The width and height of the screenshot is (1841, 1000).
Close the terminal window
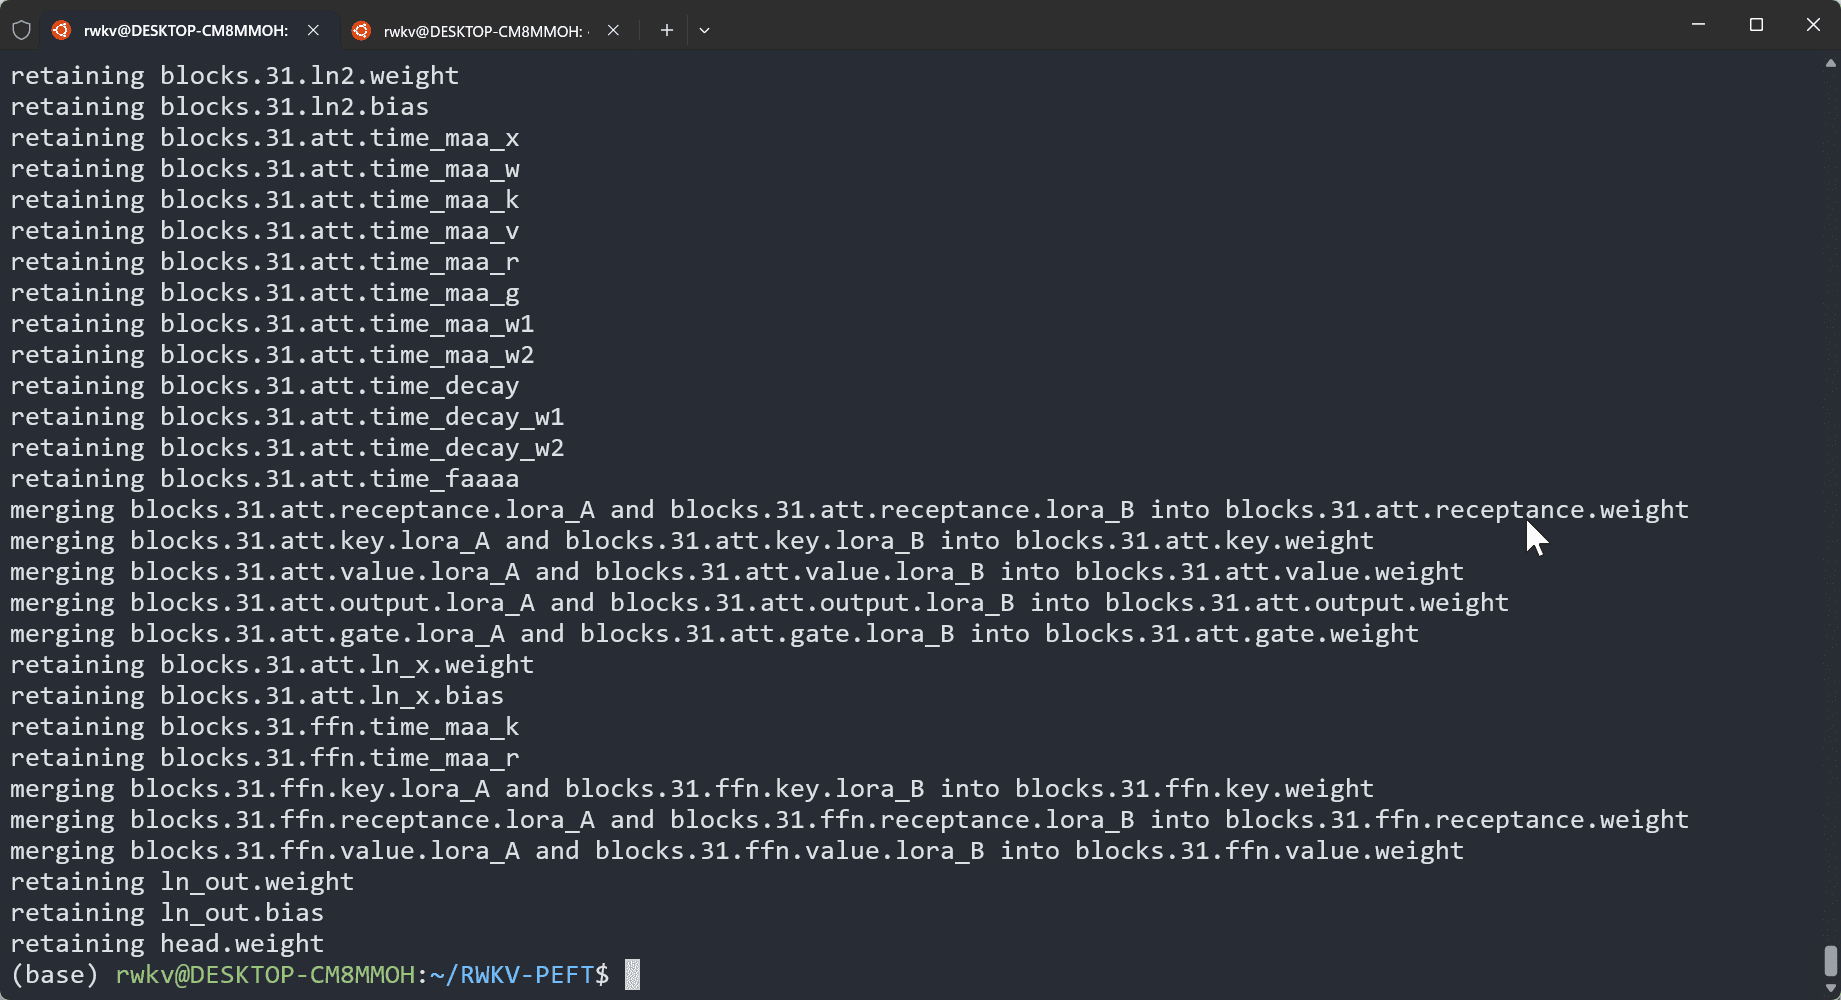coord(1813,24)
